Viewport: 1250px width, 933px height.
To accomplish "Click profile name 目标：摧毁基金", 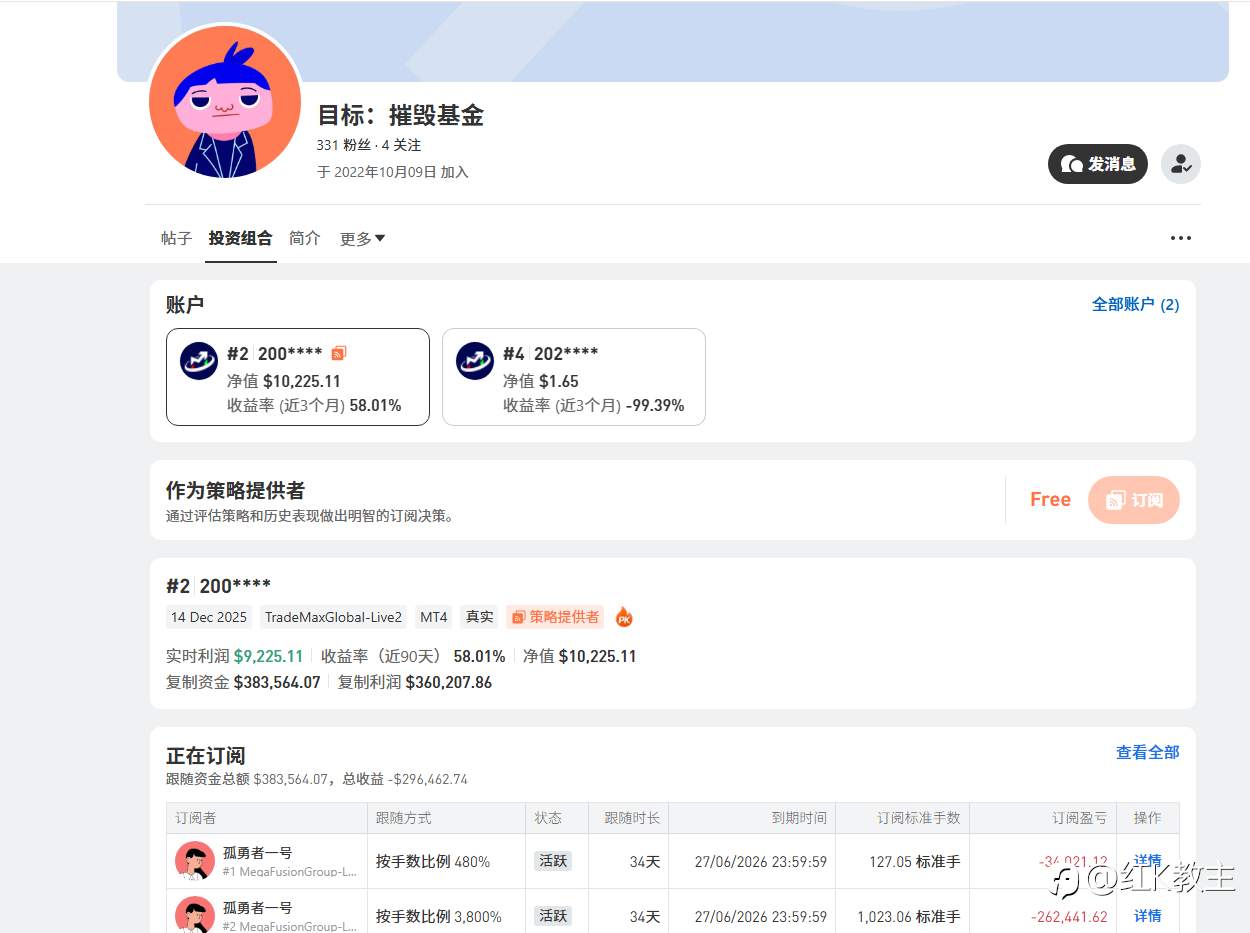I will (x=401, y=115).
